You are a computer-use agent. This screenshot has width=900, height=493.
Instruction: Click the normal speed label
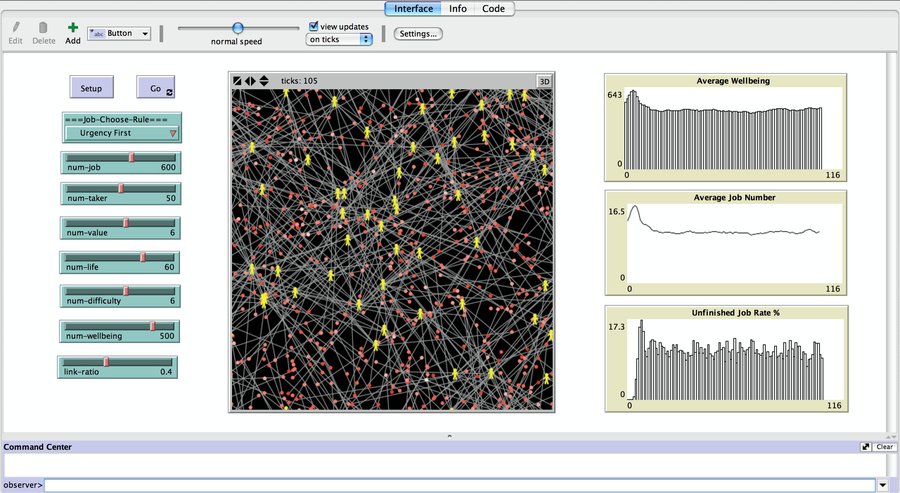(x=236, y=41)
